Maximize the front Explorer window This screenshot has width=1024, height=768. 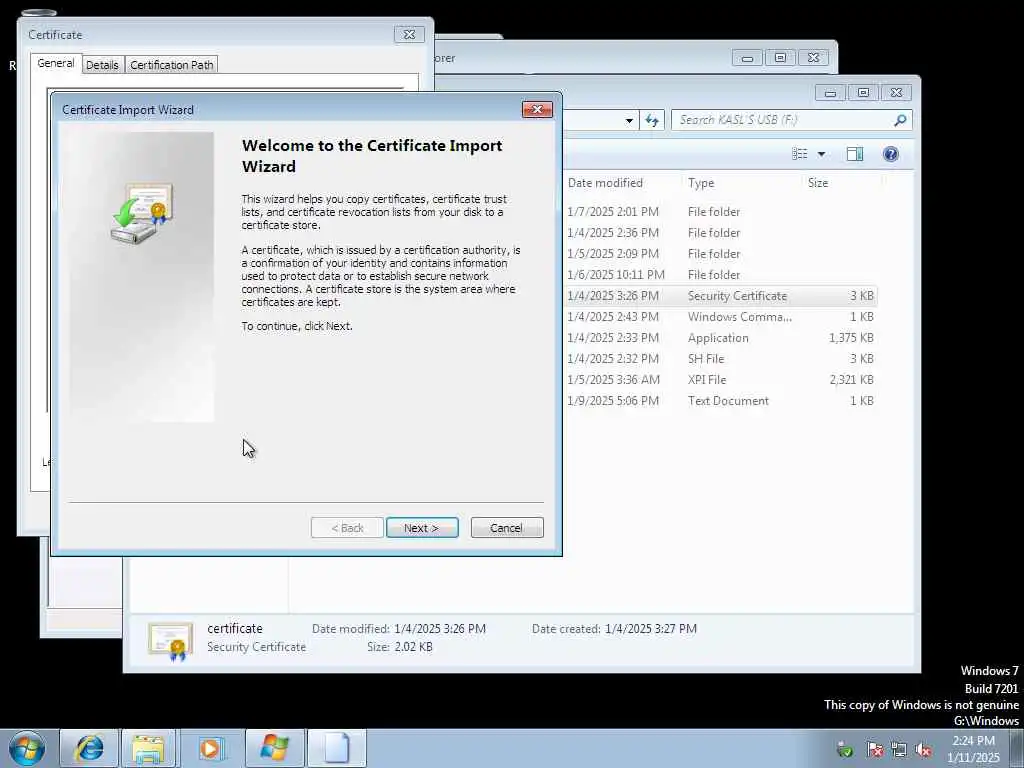pyautogui.click(x=863, y=93)
